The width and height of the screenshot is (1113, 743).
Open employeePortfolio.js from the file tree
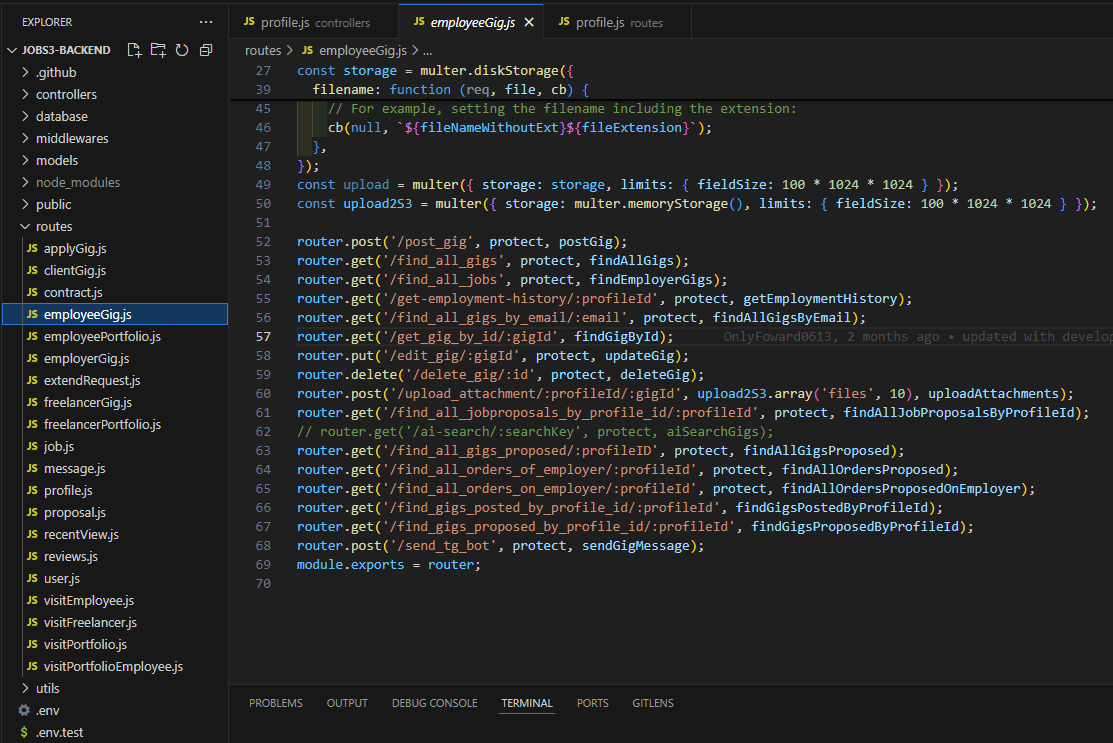pos(115,336)
